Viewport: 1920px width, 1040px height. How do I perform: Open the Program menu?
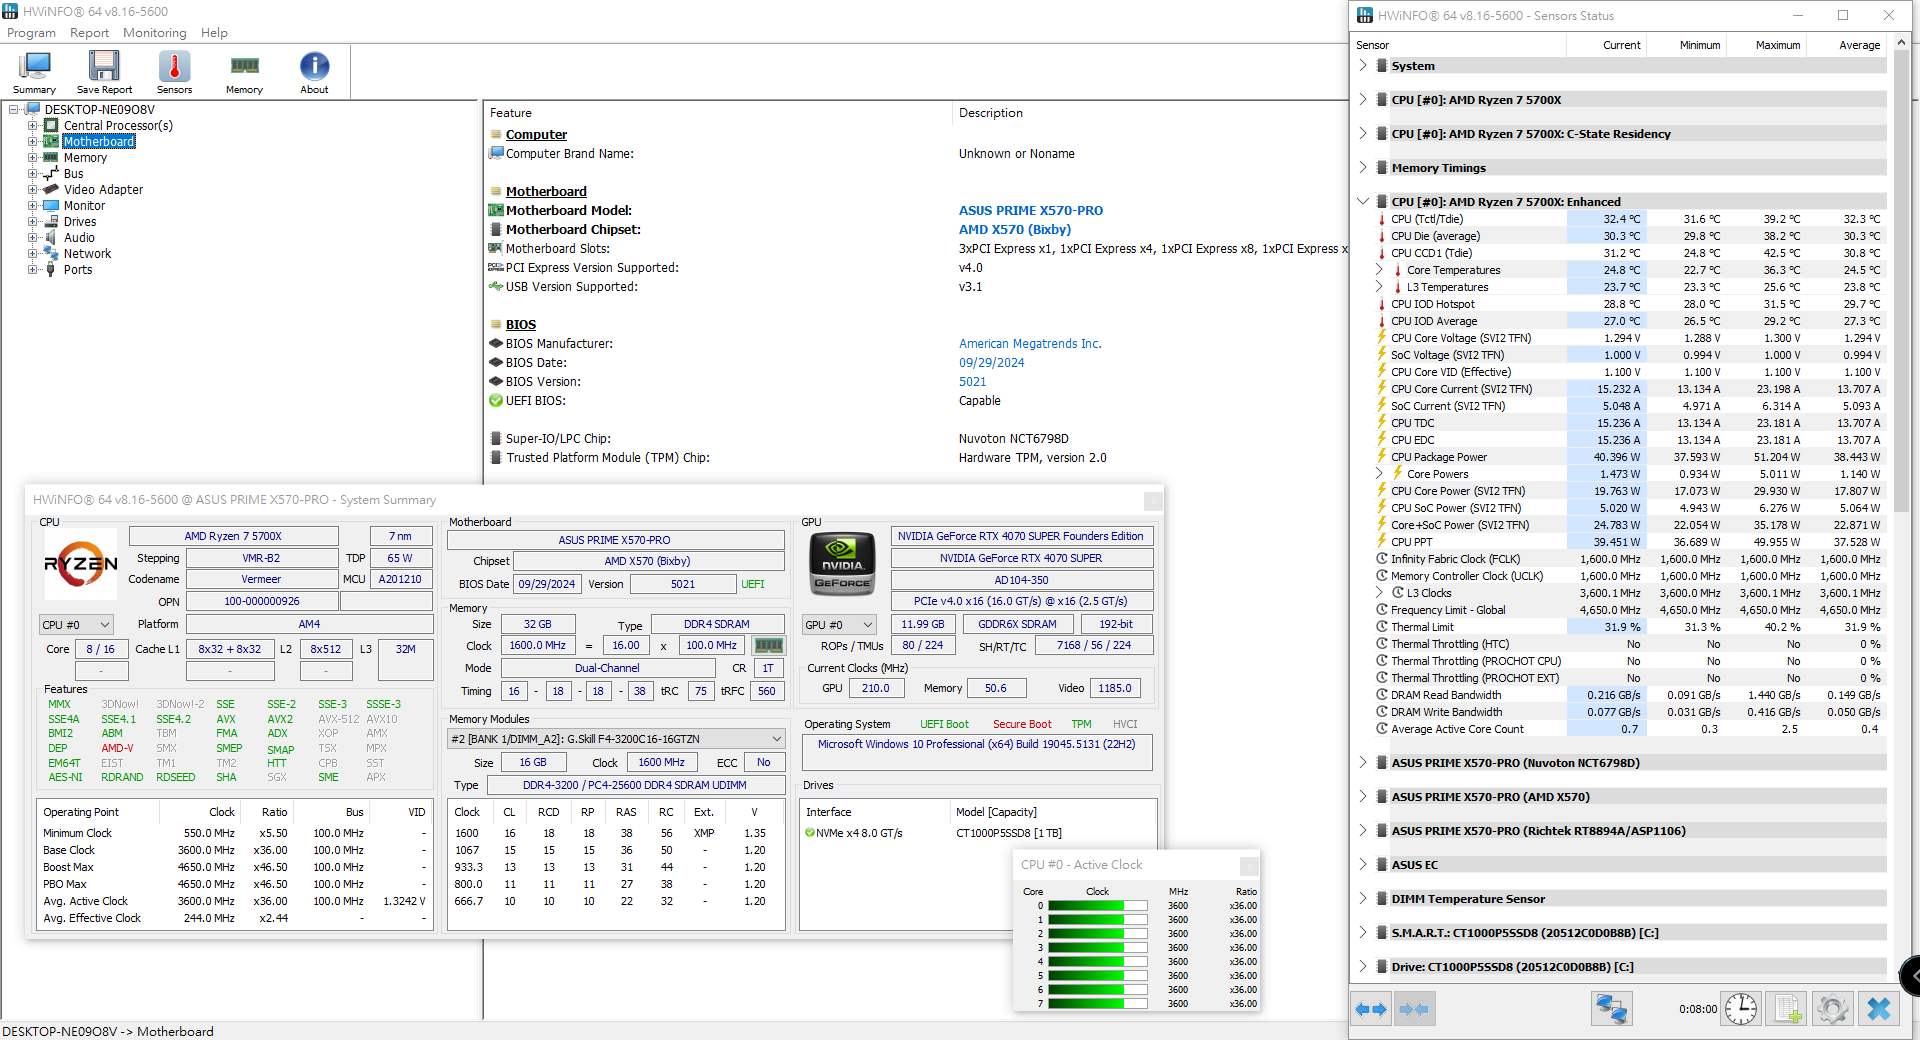pos(31,33)
